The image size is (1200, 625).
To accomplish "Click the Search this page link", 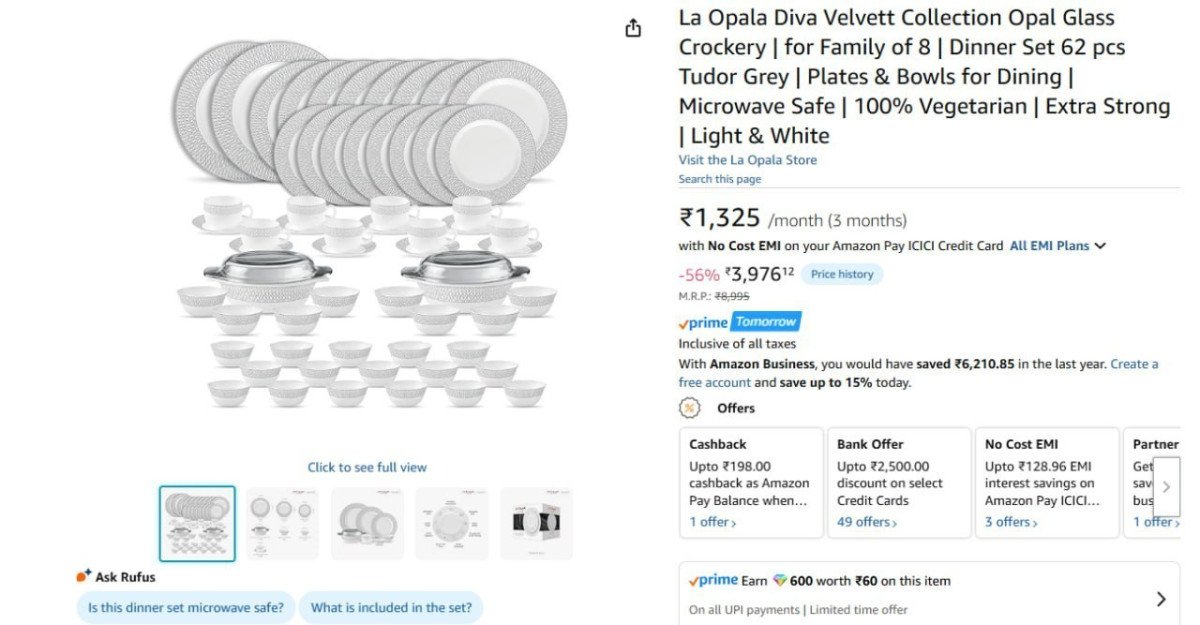I will point(720,179).
